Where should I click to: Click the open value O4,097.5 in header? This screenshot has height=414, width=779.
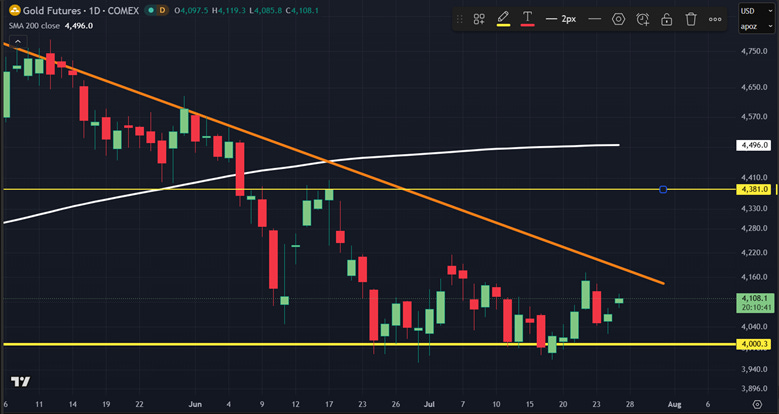pyautogui.click(x=191, y=10)
